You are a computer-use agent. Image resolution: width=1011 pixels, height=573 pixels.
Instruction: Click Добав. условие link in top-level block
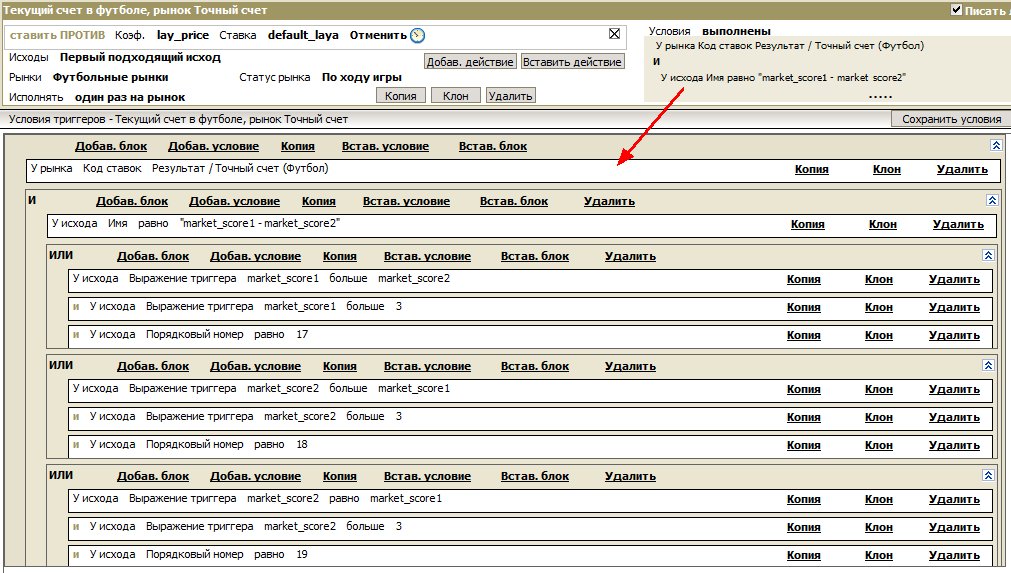pyautogui.click(x=213, y=146)
